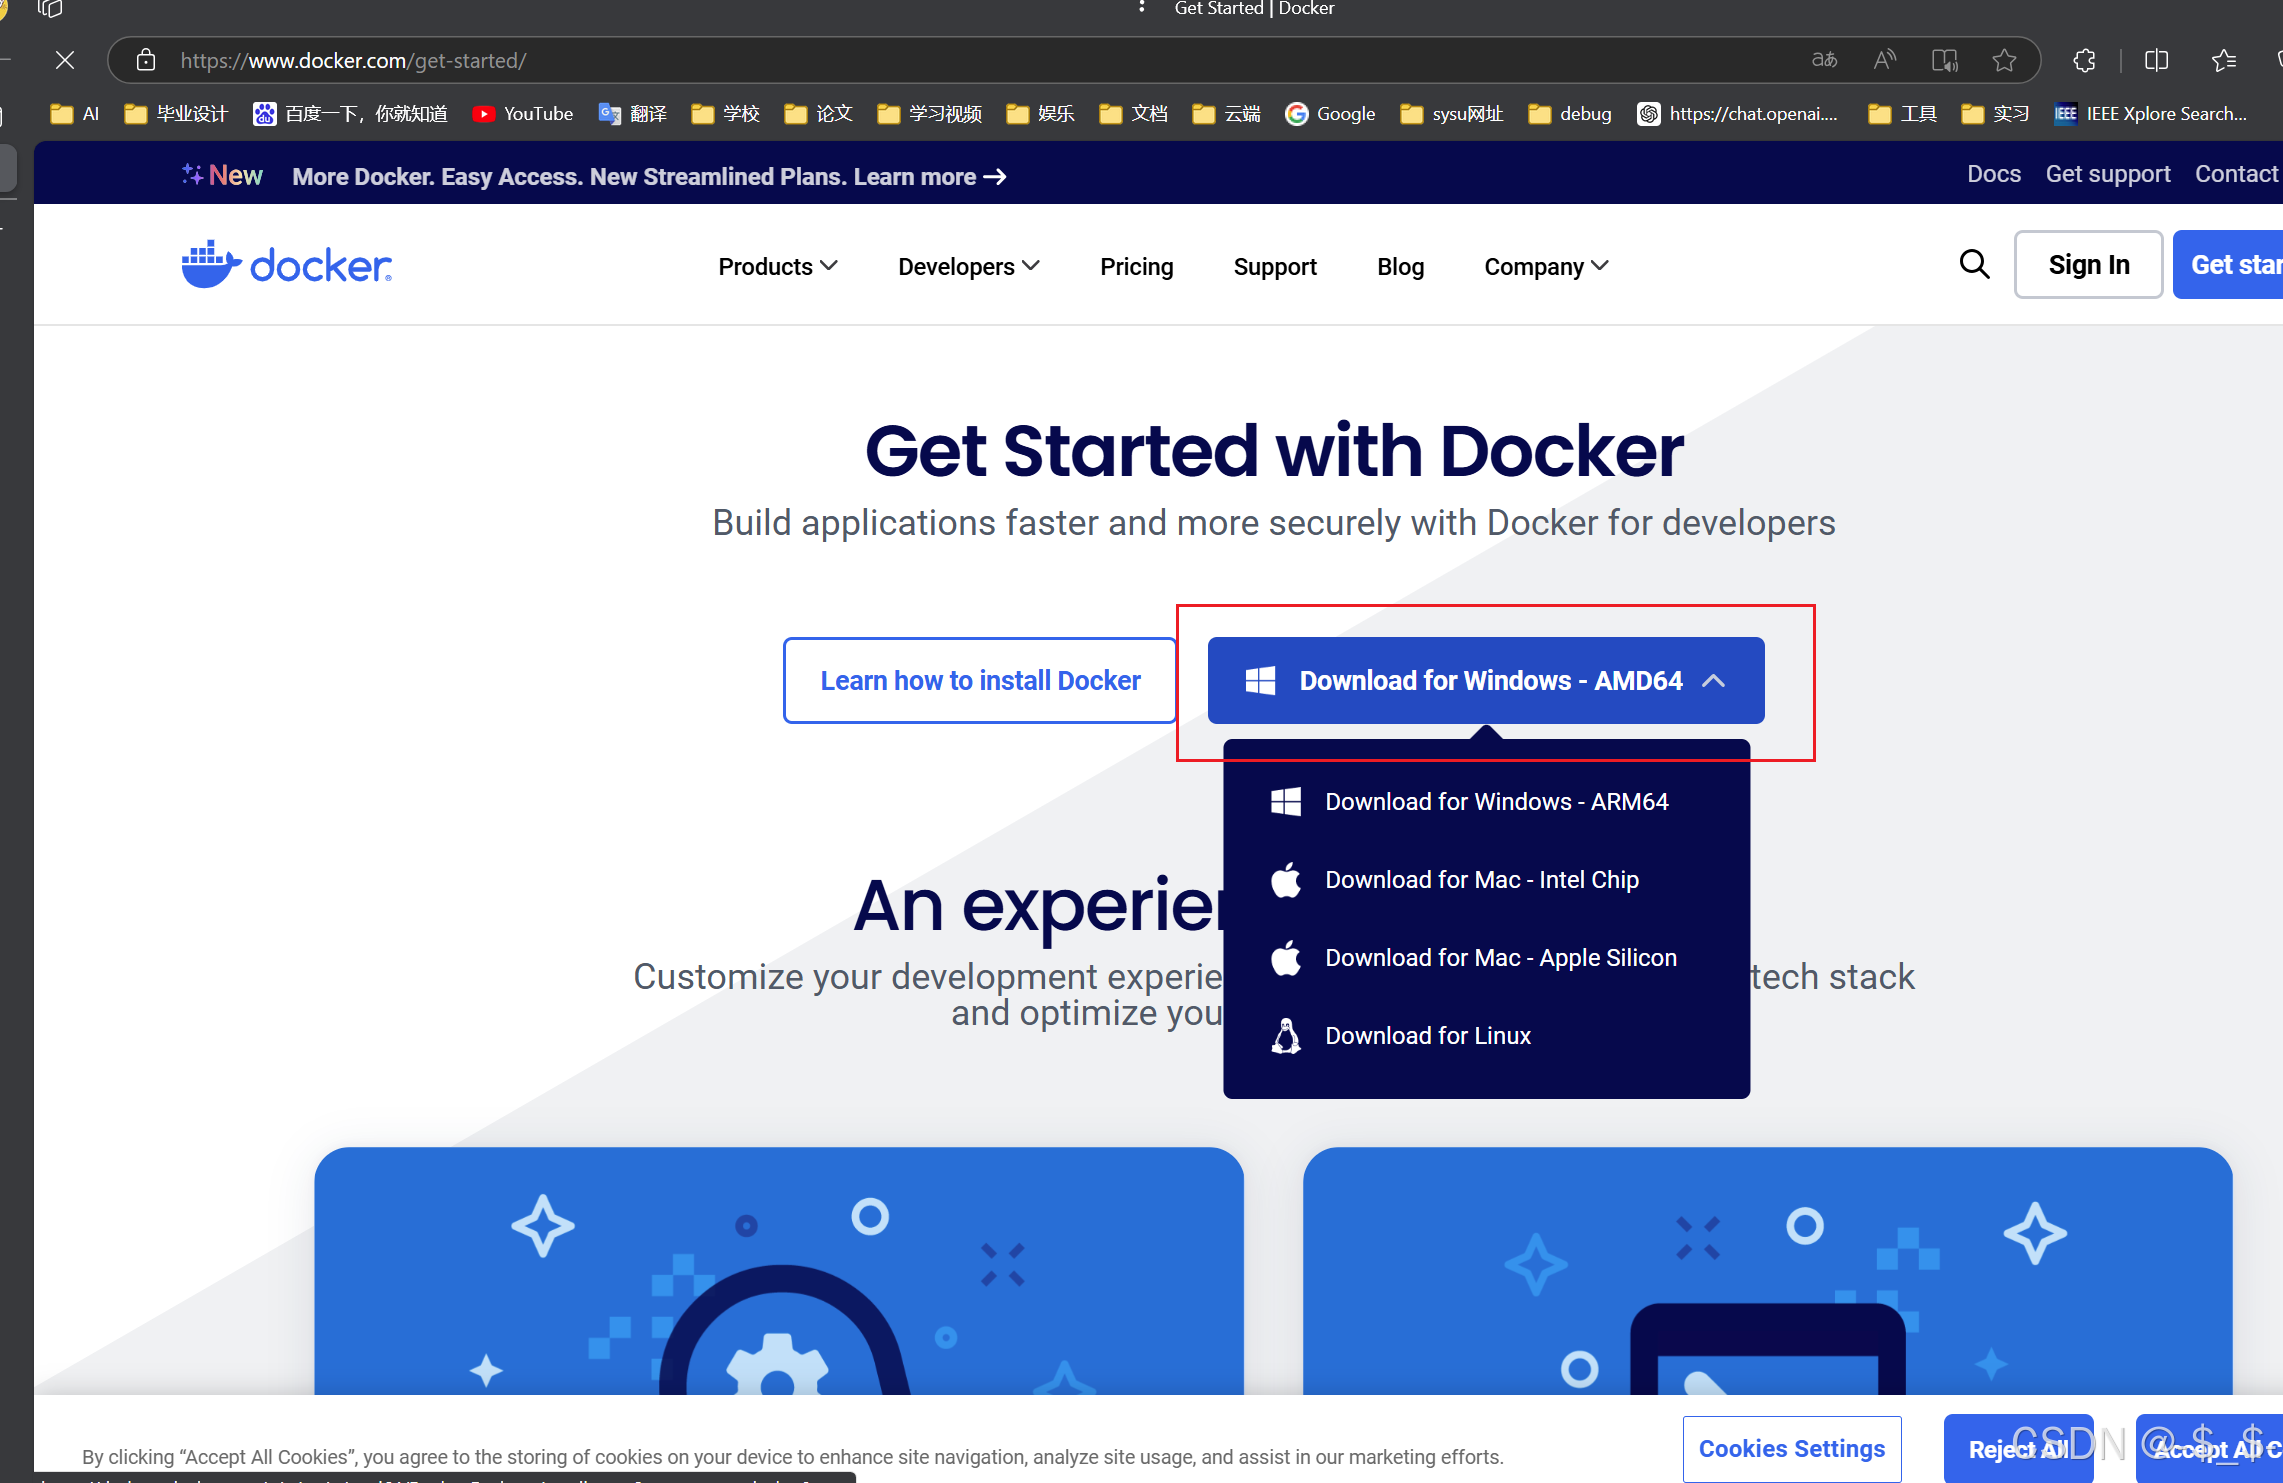The height and width of the screenshot is (1483, 2283).
Task: Click Learn how to install Docker
Action: click(982, 677)
